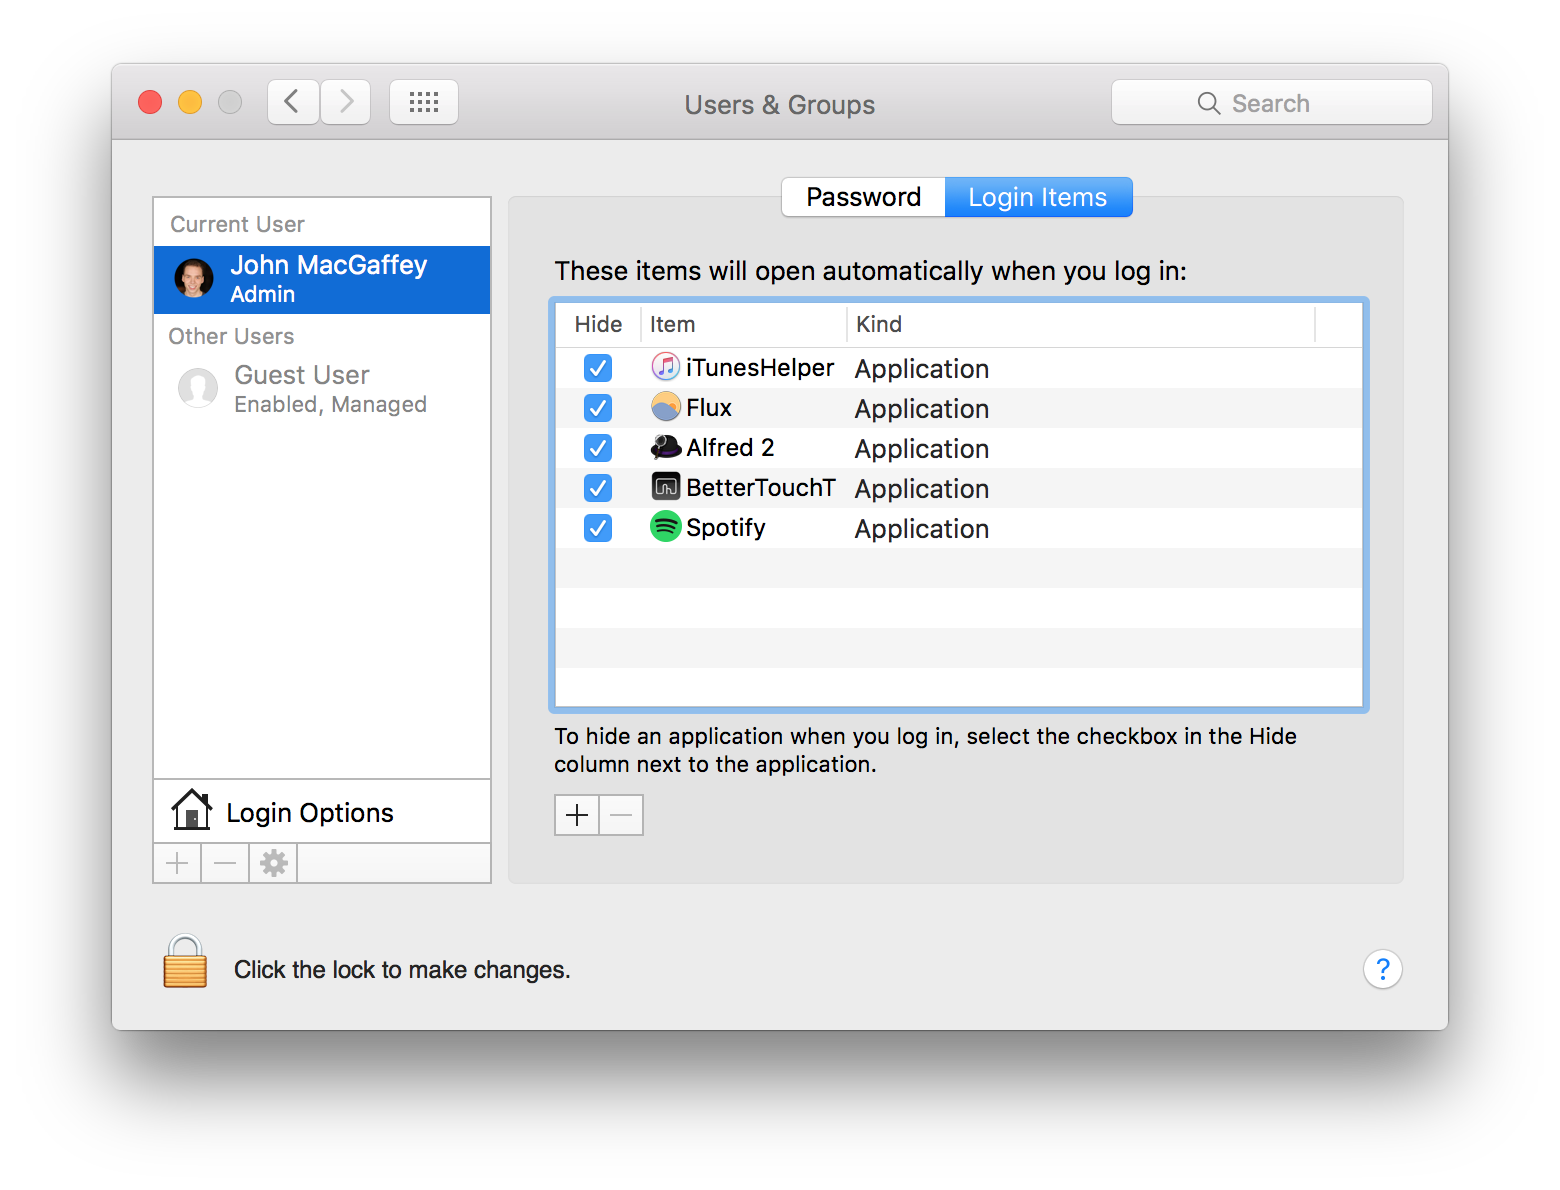The height and width of the screenshot is (1190, 1560).
Task: Minimize the window with the yellow button
Action: click(x=190, y=102)
